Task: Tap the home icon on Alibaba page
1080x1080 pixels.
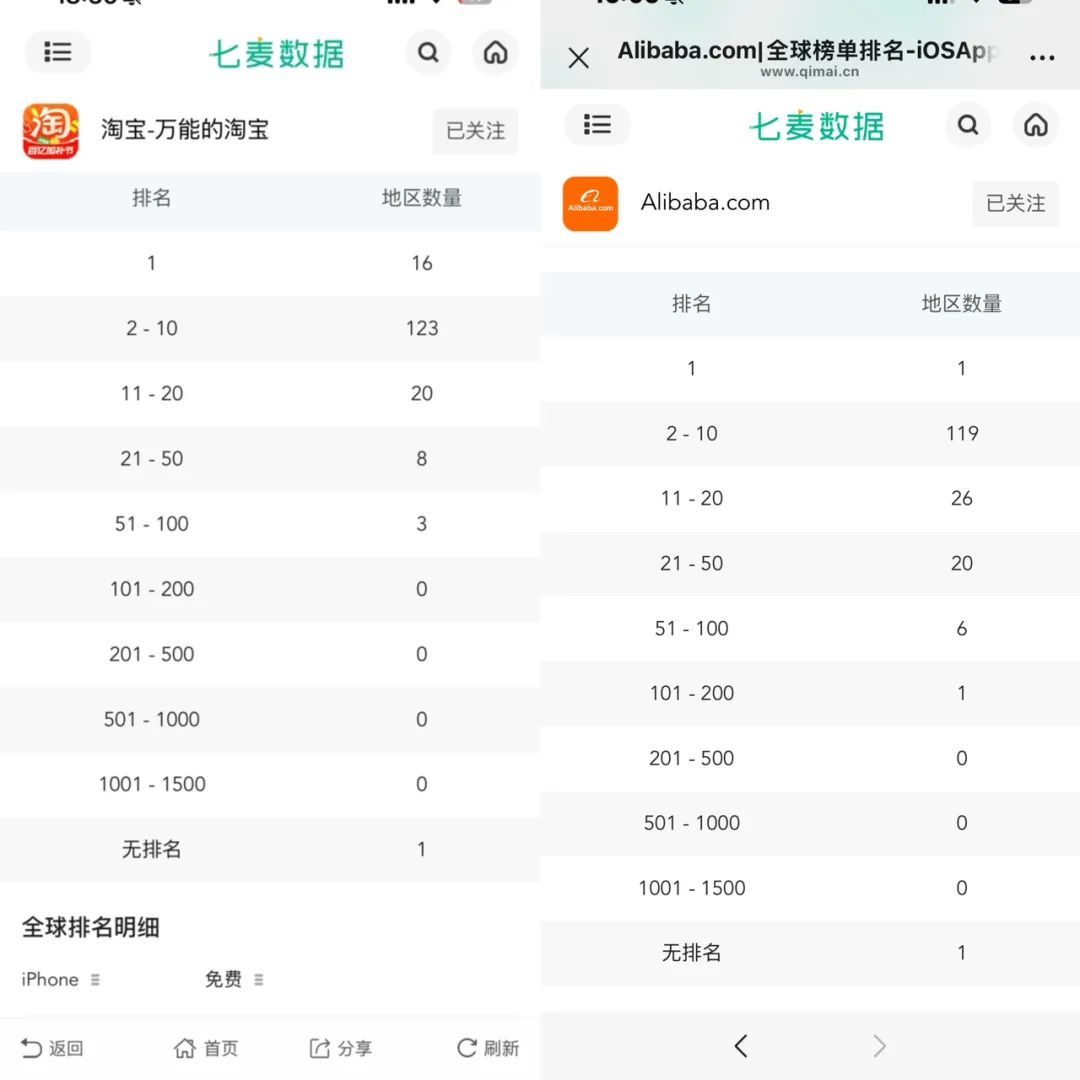Action: point(1035,125)
